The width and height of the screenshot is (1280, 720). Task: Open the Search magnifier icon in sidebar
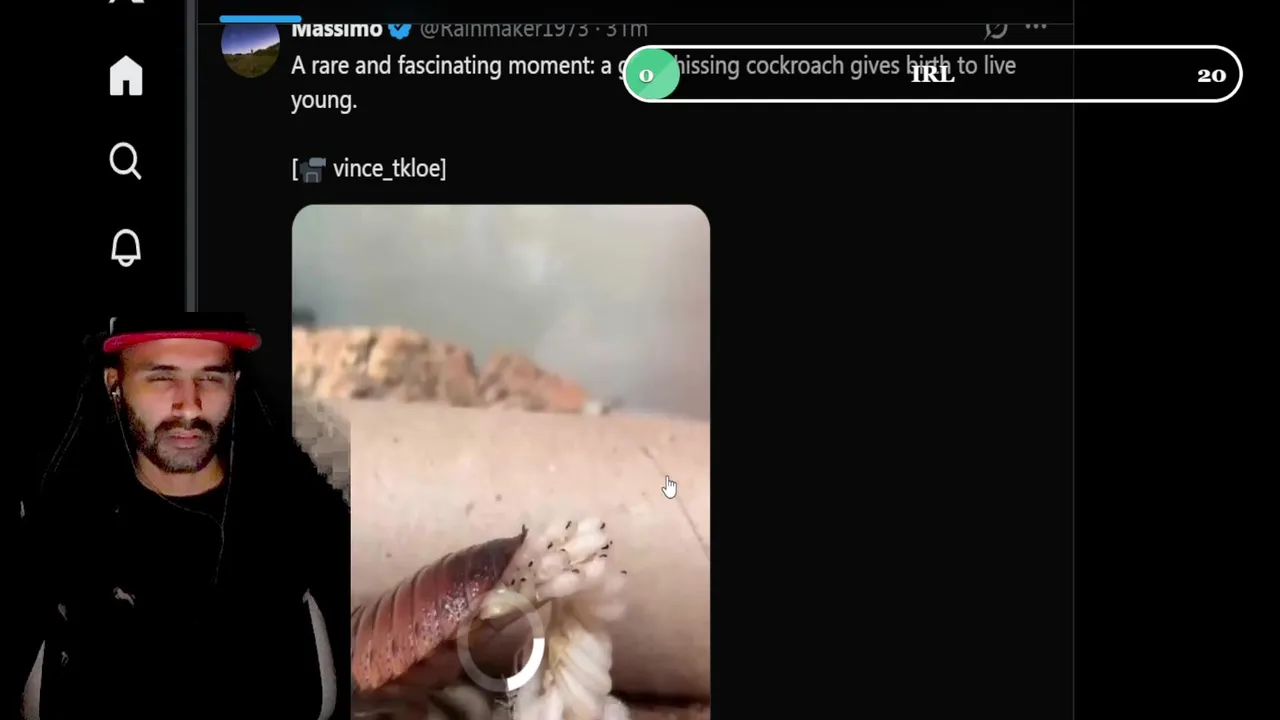click(126, 161)
